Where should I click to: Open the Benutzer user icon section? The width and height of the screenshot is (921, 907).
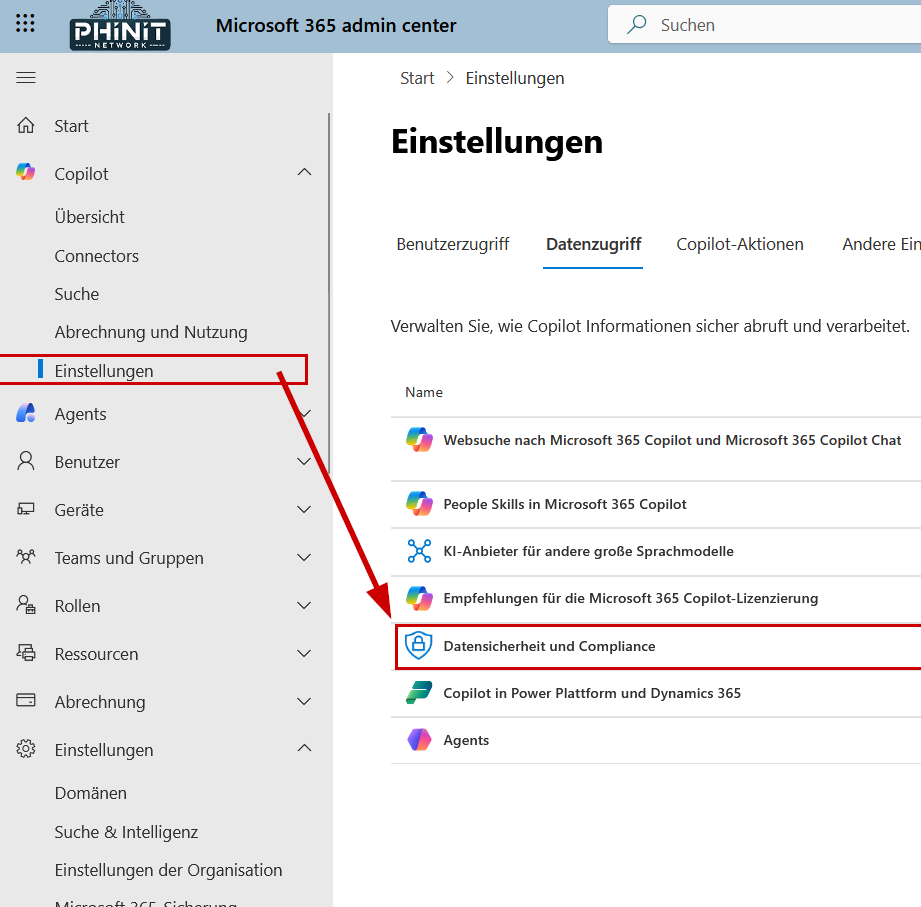(25, 461)
